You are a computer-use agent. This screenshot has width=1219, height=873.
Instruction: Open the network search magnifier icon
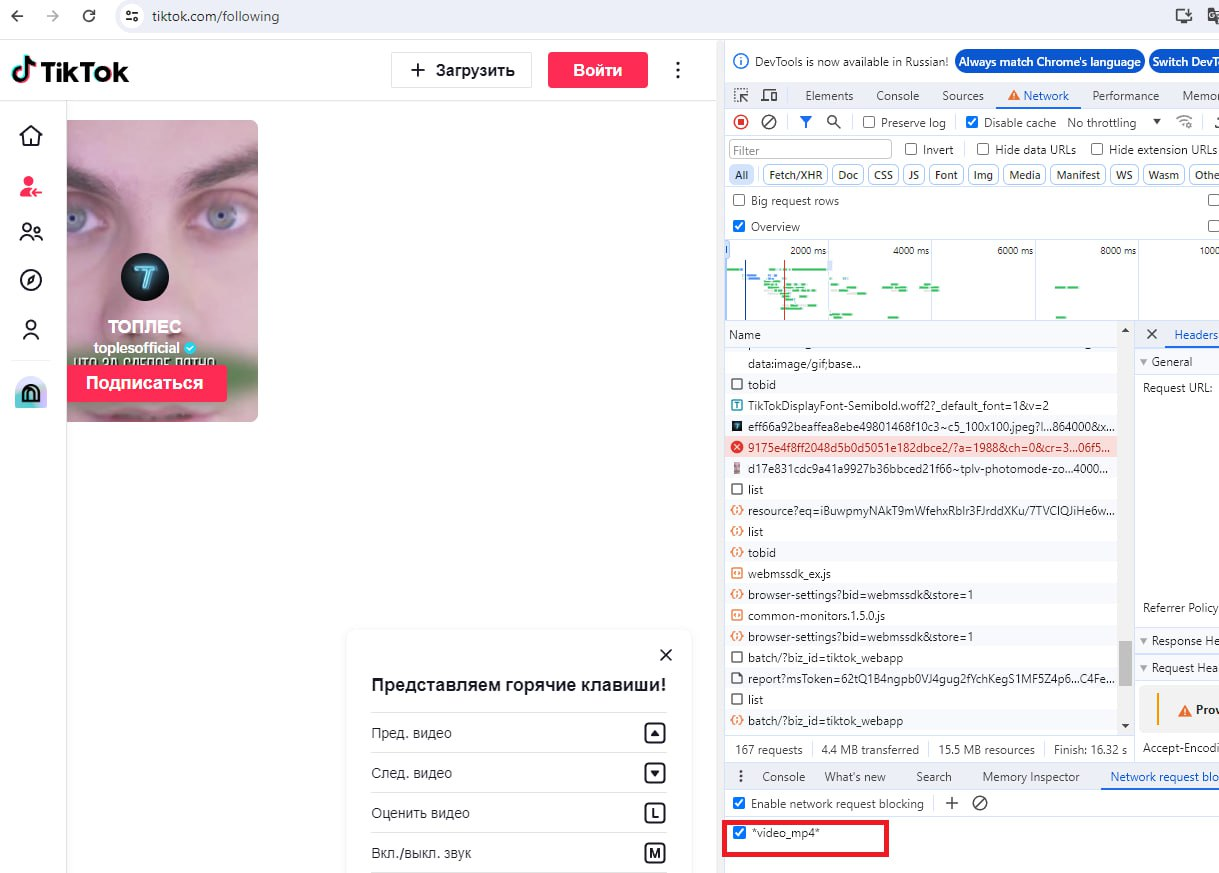point(833,122)
